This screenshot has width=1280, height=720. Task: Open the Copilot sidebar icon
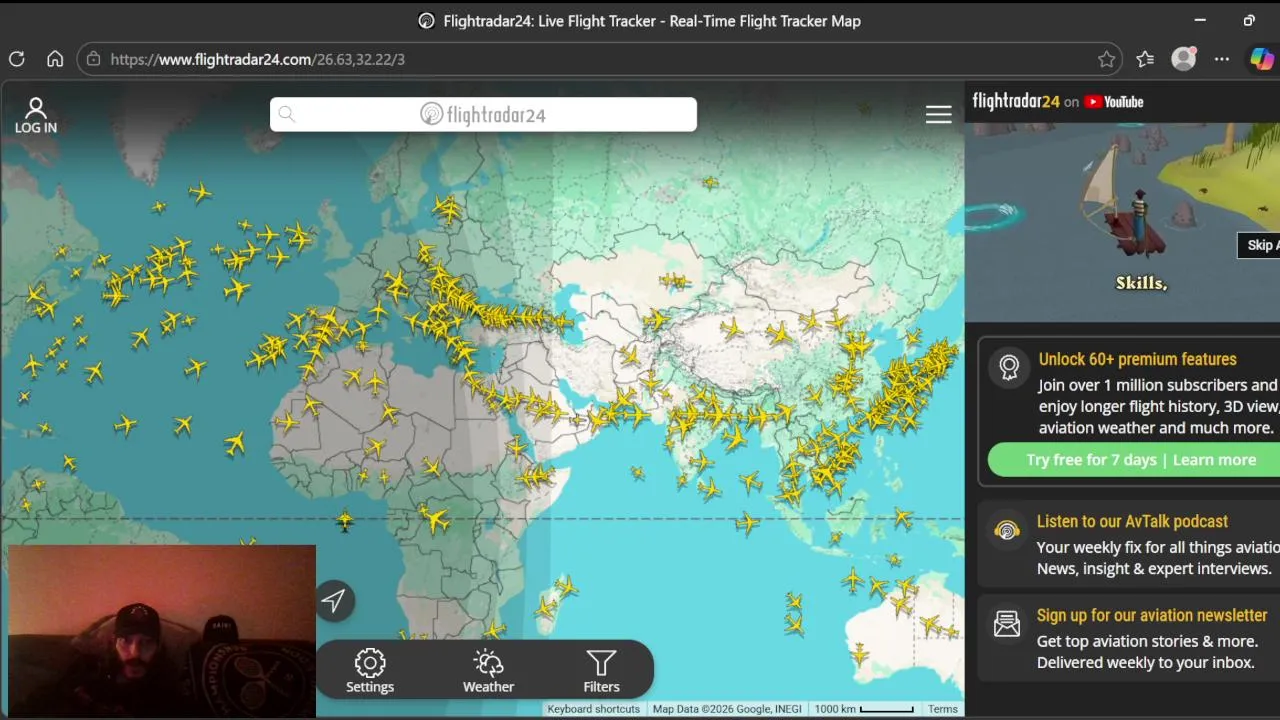click(1262, 59)
